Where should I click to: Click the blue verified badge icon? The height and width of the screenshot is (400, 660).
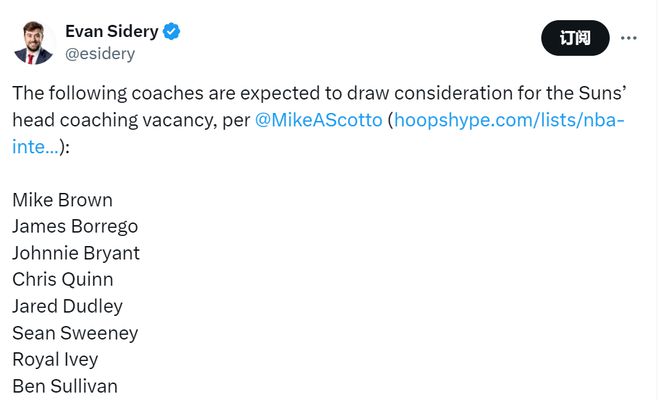coord(172,32)
